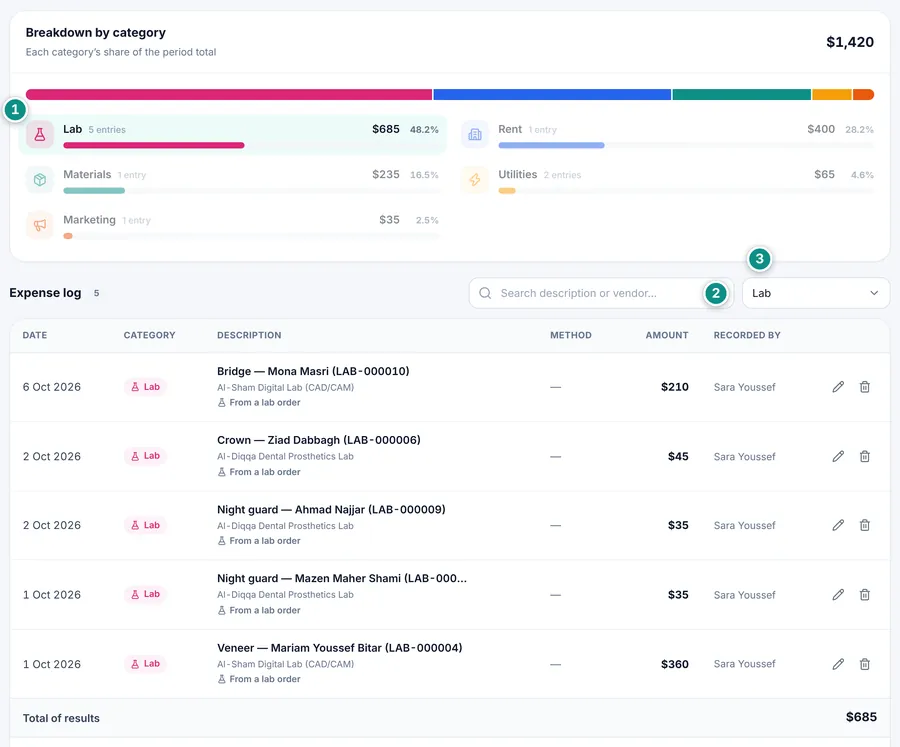Open the Lab category filter dropdown
The height and width of the screenshot is (747, 900).
click(x=816, y=293)
